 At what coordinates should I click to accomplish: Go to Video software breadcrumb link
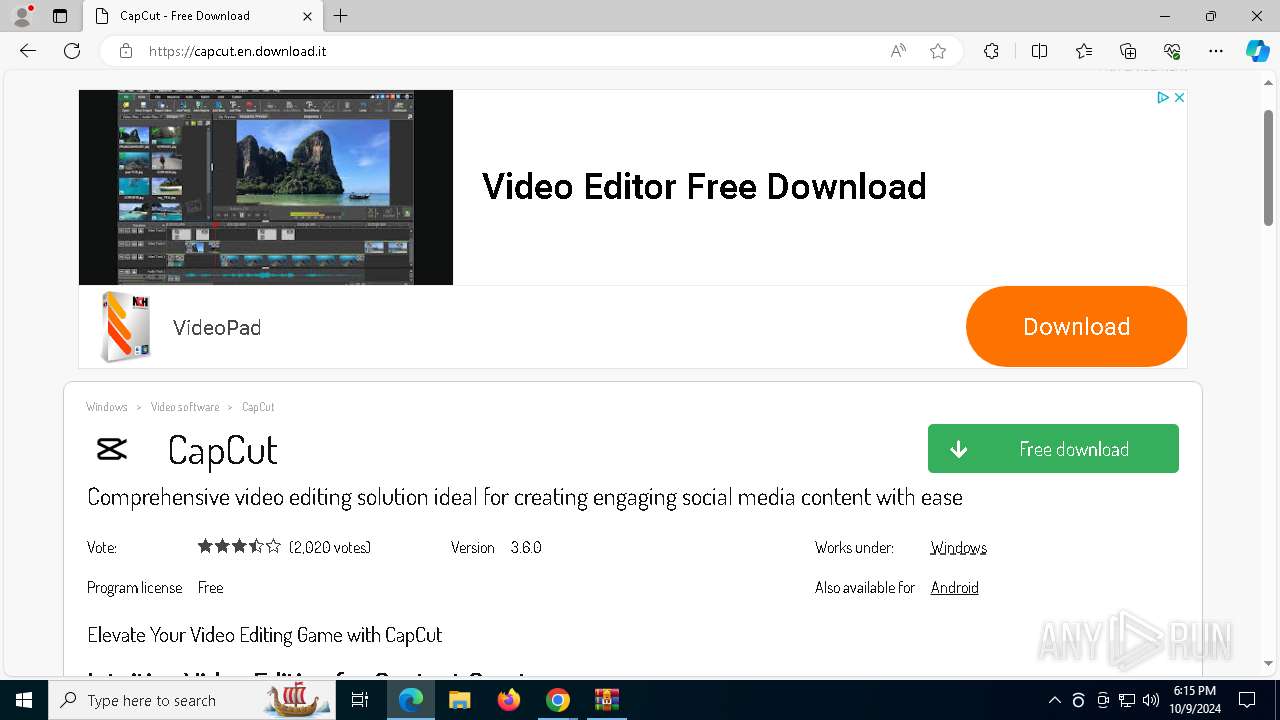(x=185, y=407)
